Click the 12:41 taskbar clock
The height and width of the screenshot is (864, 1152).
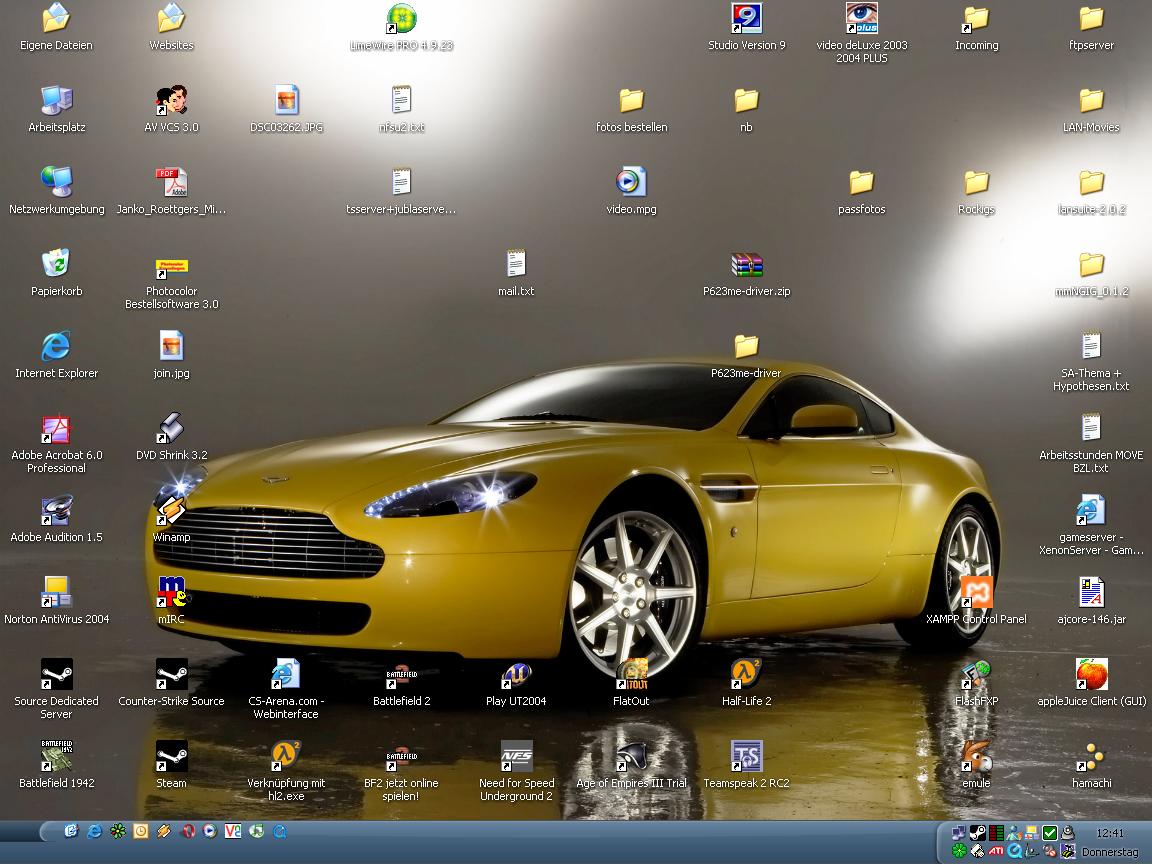pyautogui.click(x=1109, y=833)
